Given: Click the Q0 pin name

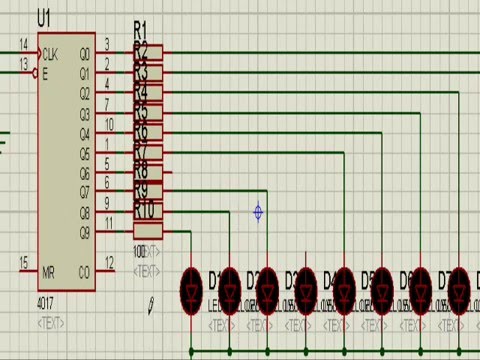Looking at the screenshot, I should 84,54.
